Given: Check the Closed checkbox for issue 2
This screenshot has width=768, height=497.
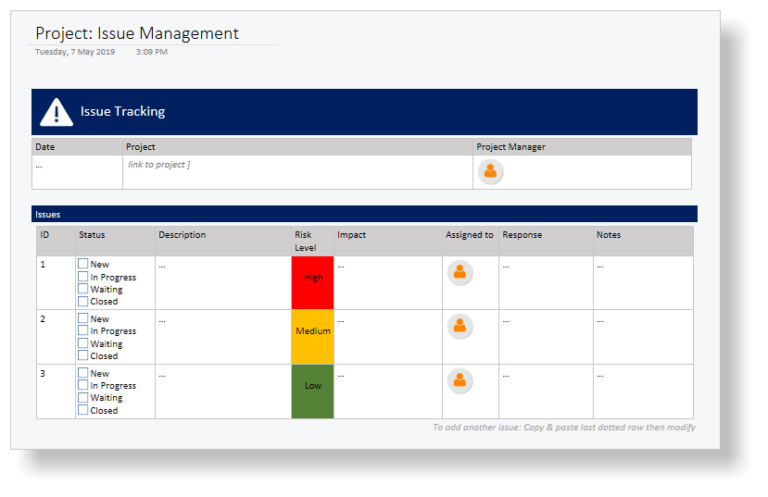Looking at the screenshot, I should [x=83, y=356].
